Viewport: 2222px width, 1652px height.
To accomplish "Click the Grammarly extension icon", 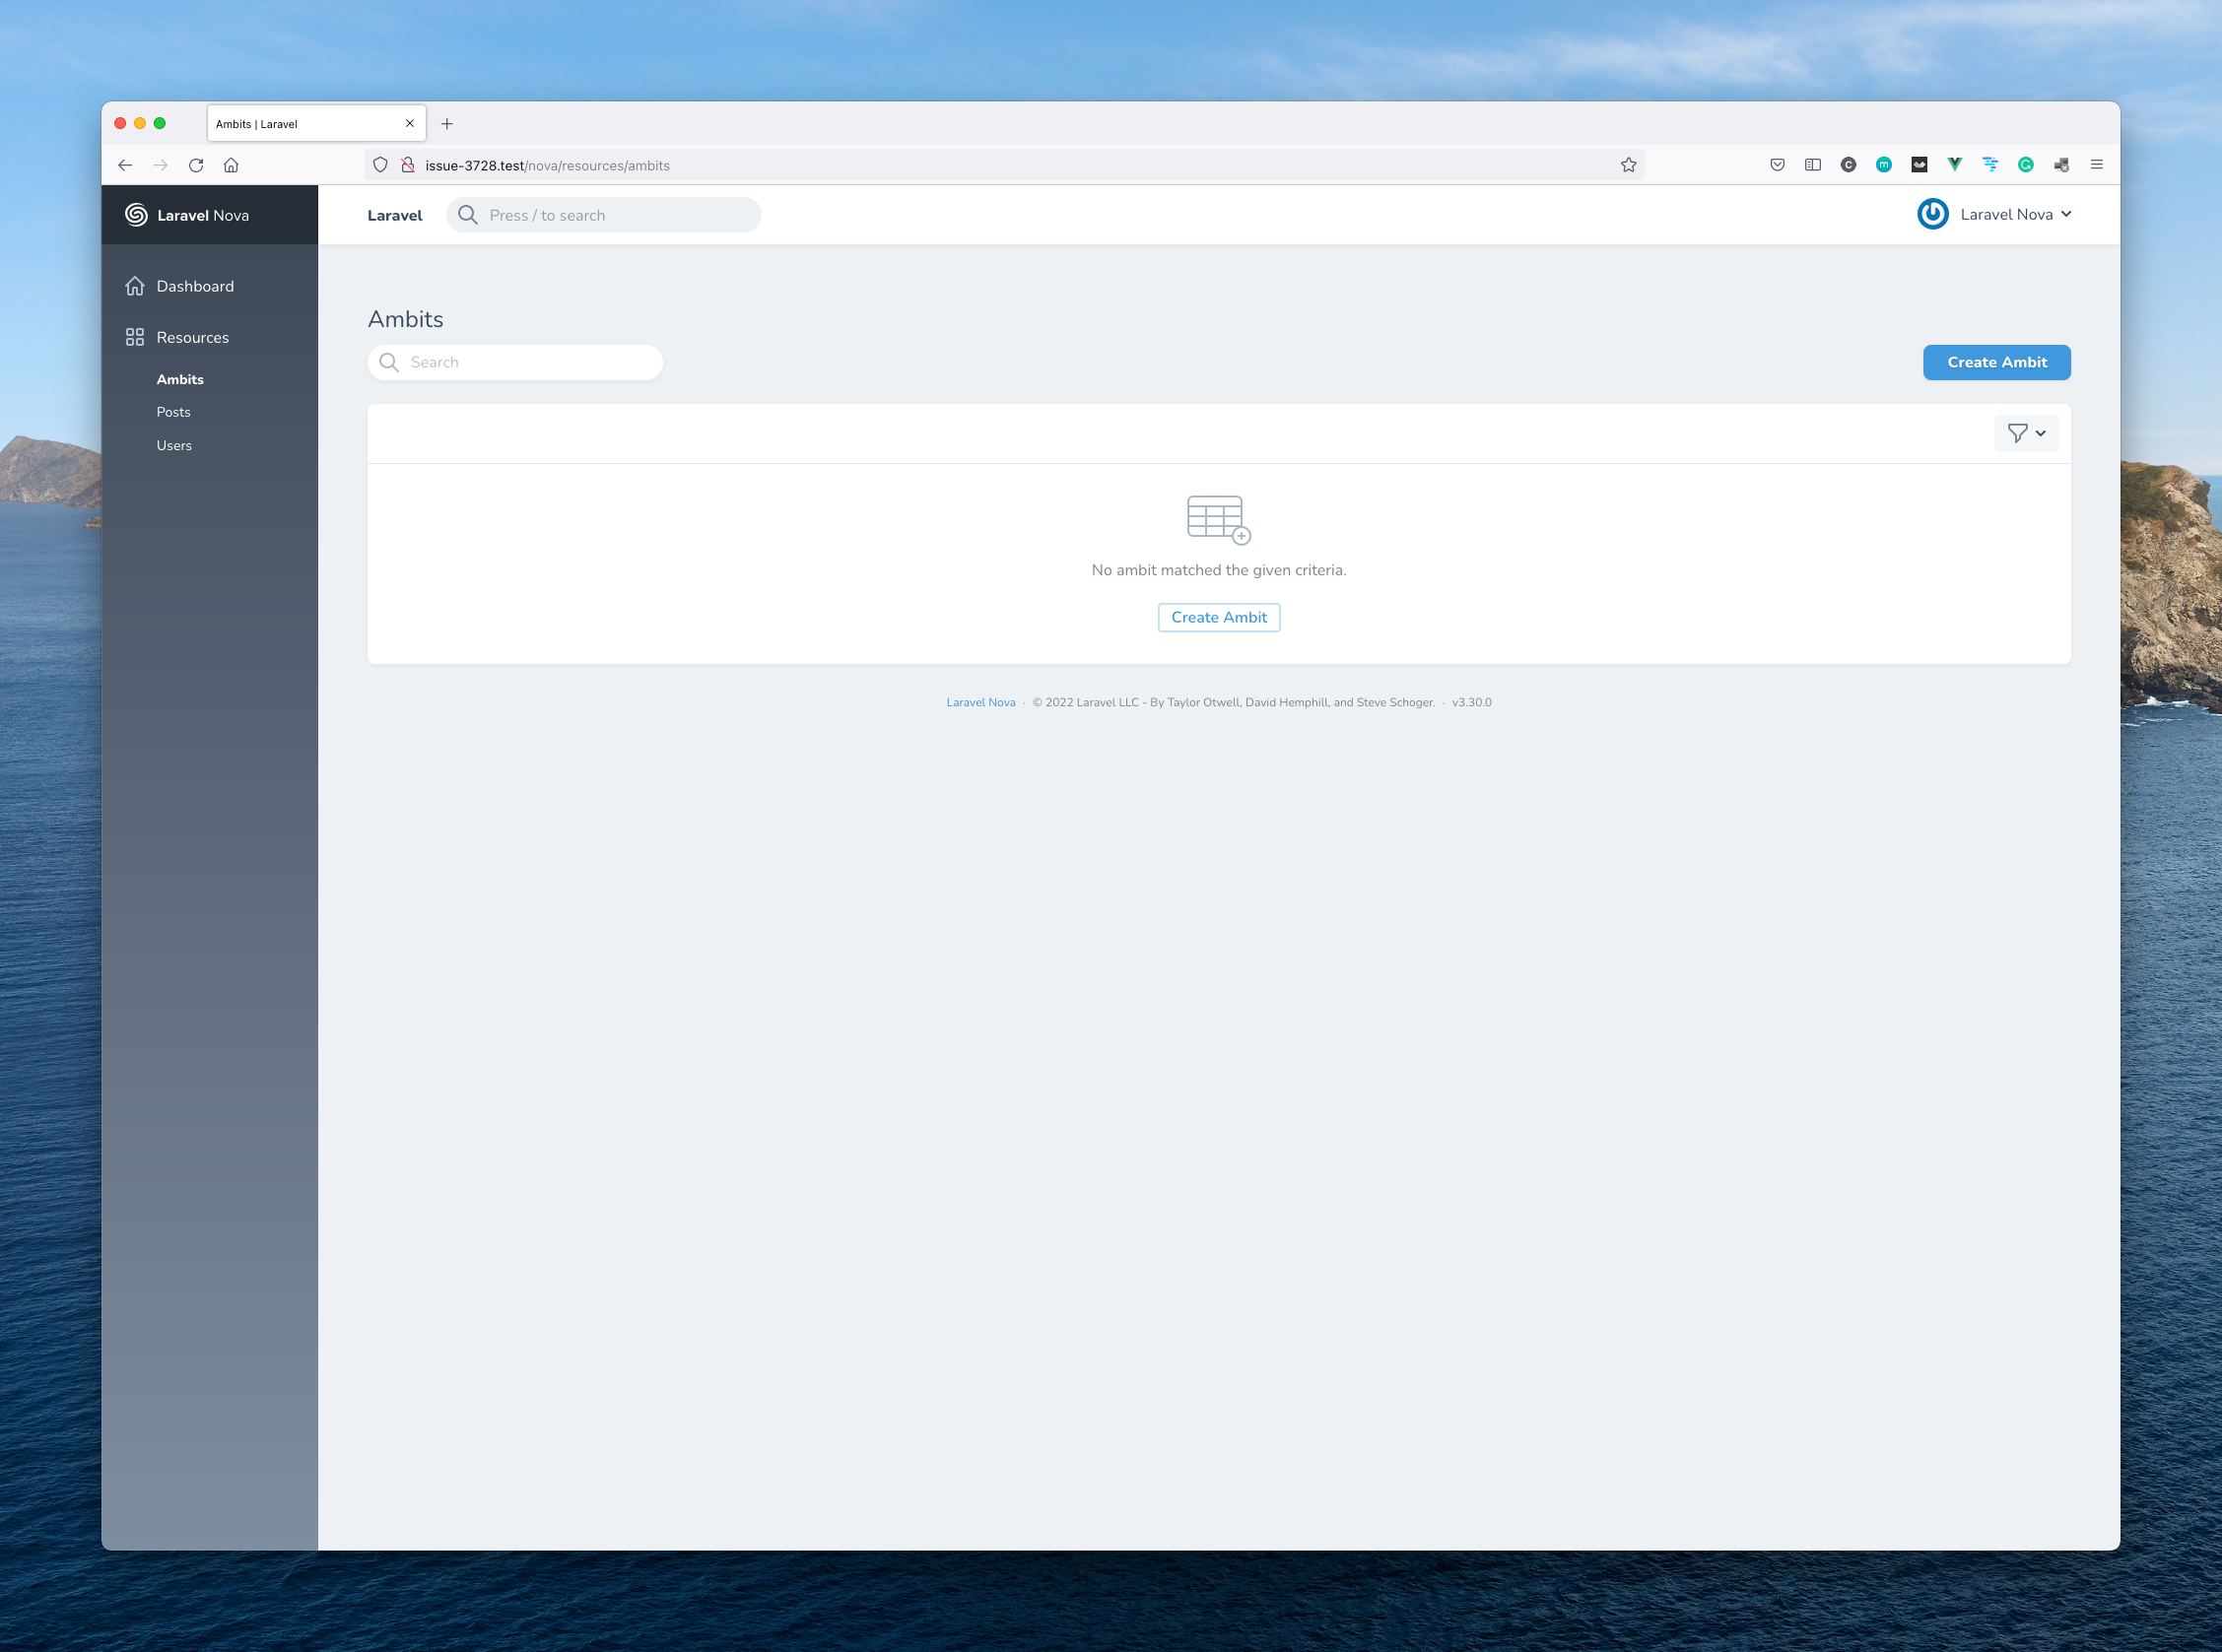I will (x=2026, y=165).
